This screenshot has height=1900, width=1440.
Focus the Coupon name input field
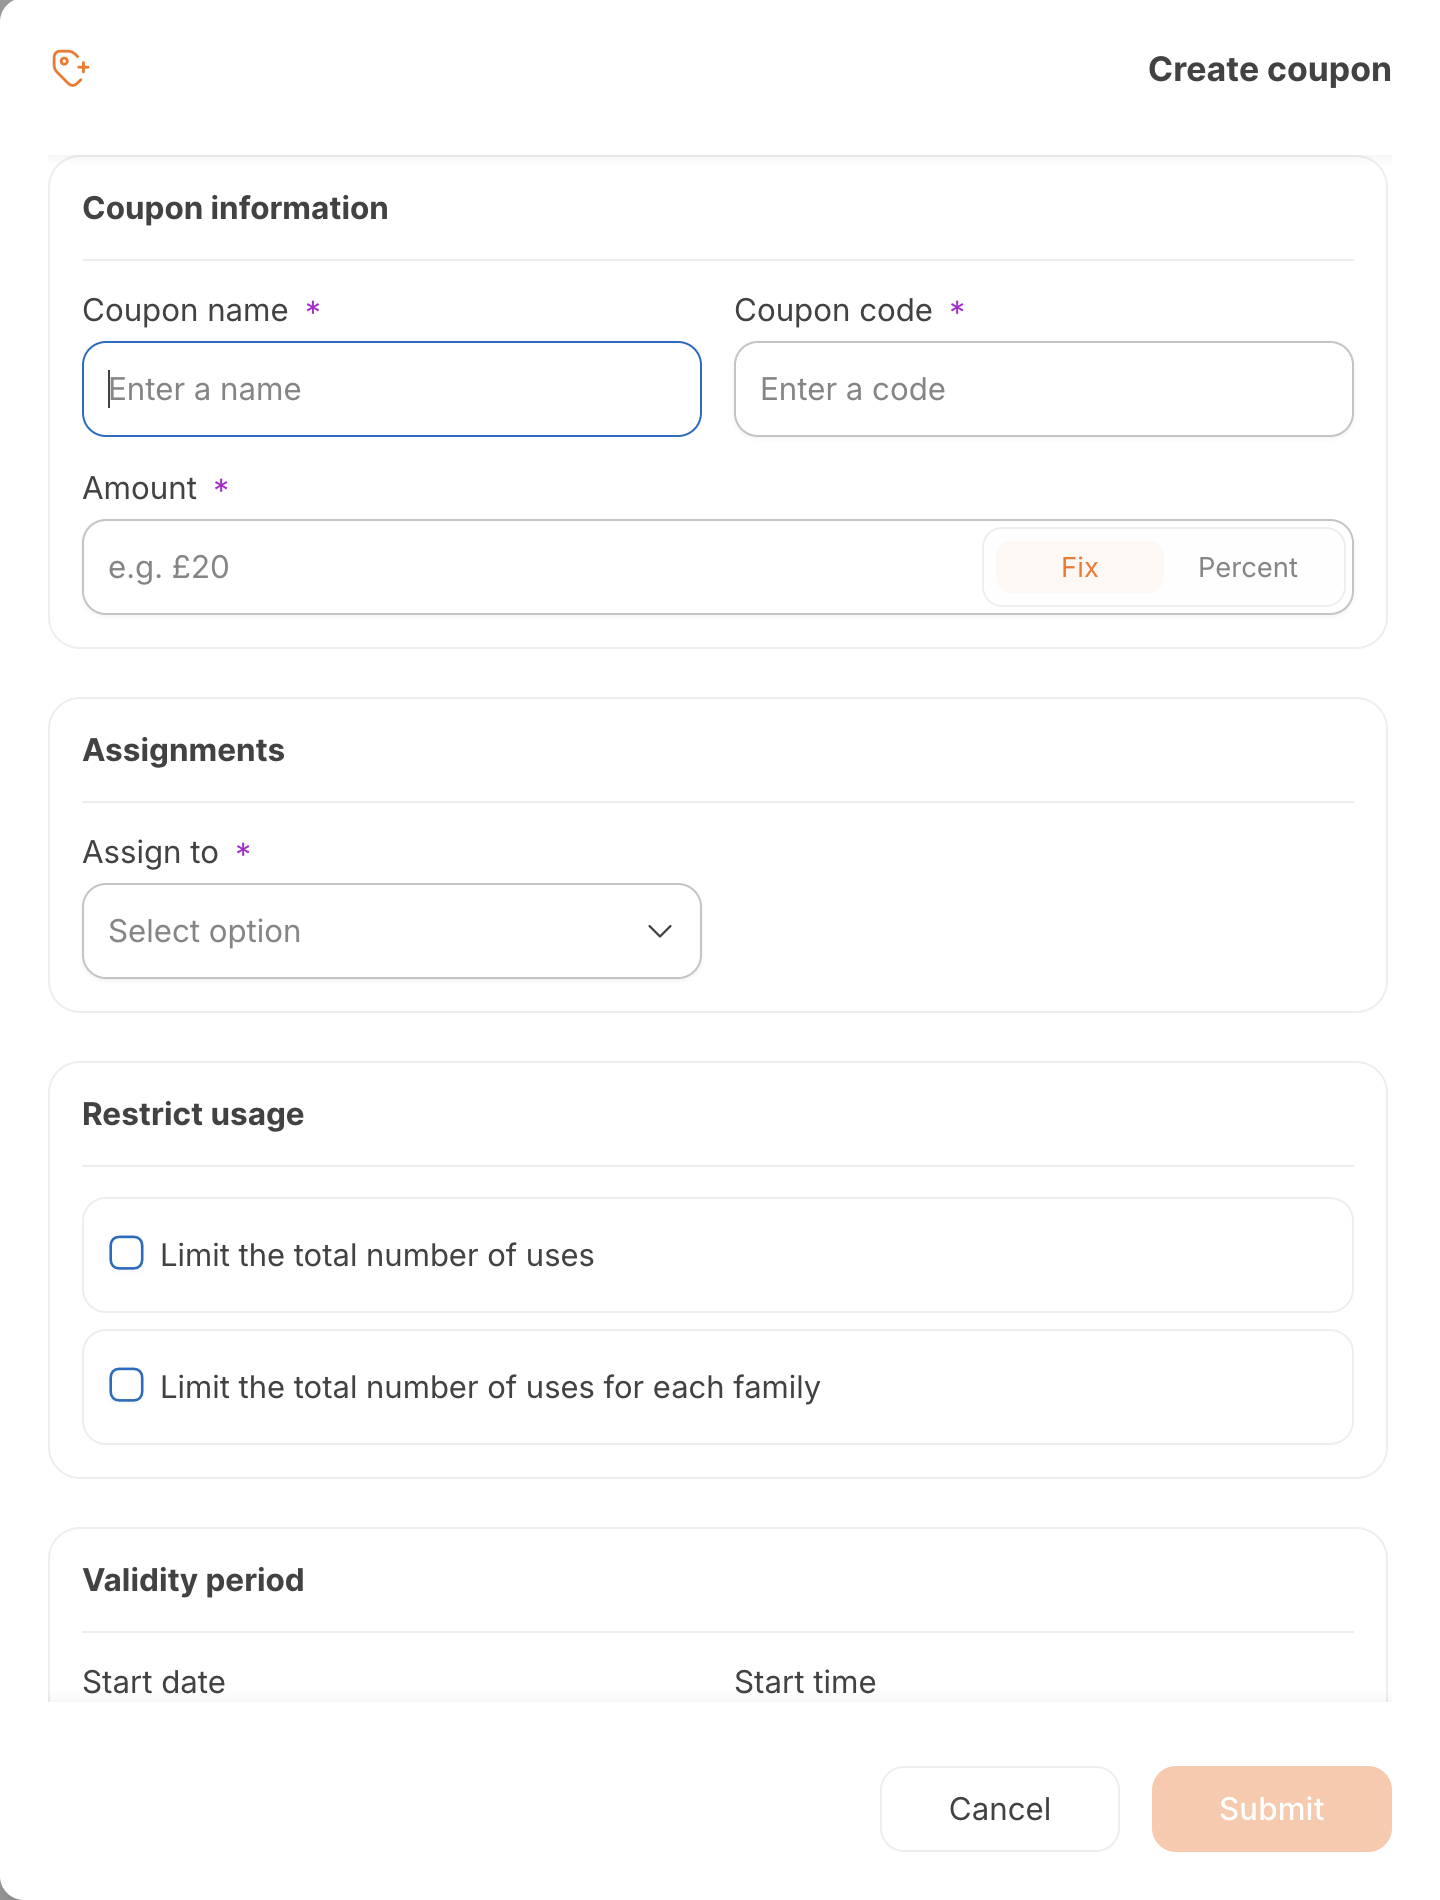pyautogui.click(x=391, y=389)
